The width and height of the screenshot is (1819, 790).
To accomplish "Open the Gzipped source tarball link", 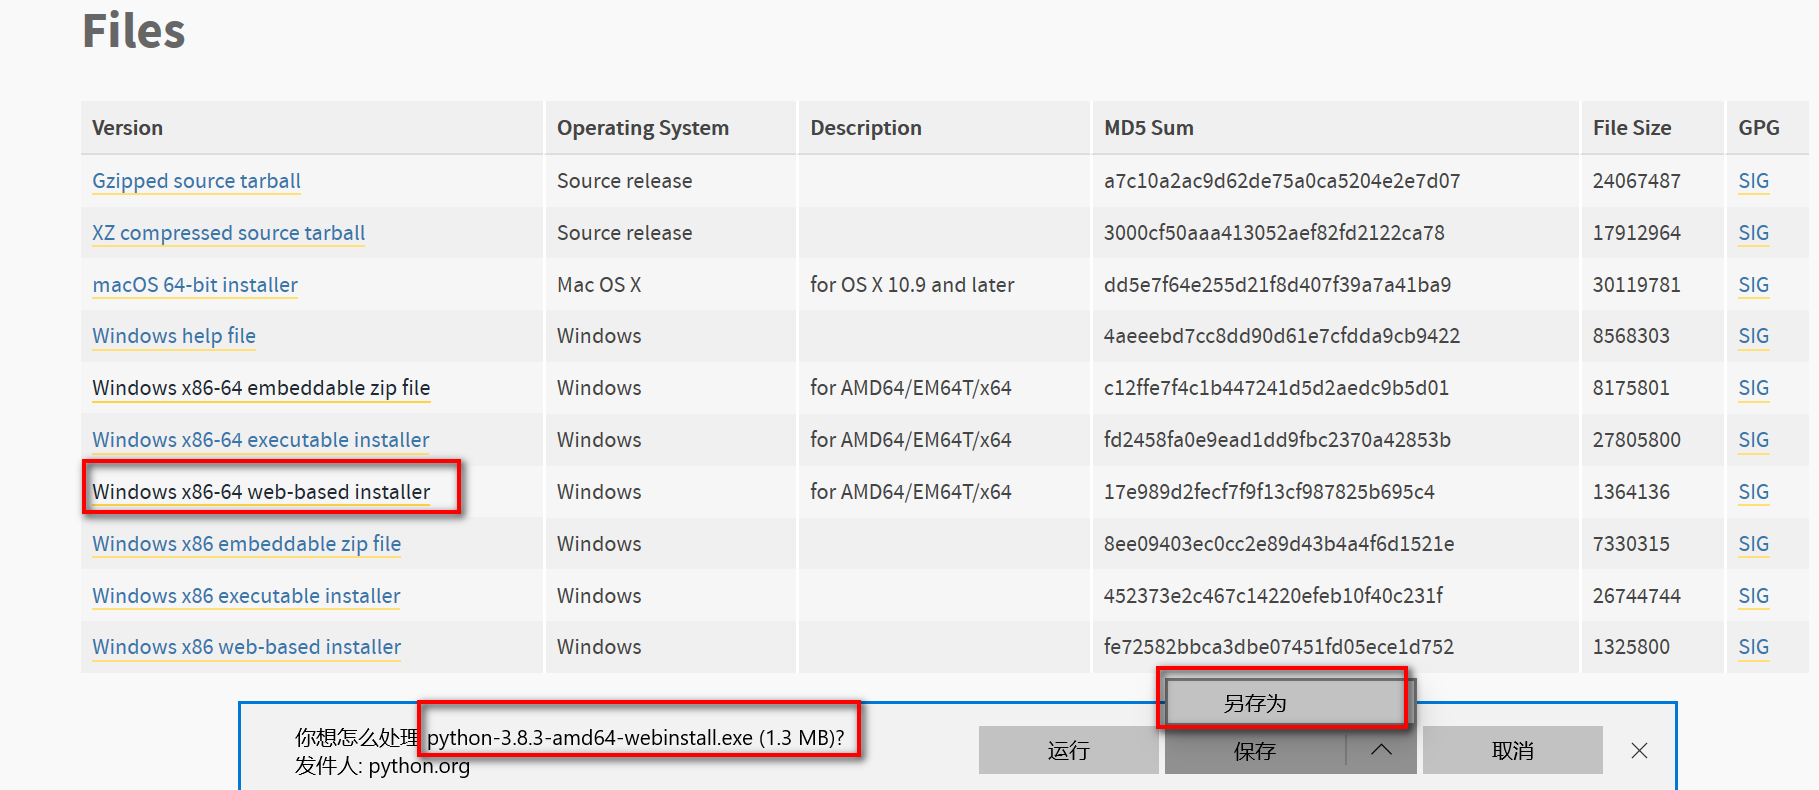I will [x=196, y=181].
